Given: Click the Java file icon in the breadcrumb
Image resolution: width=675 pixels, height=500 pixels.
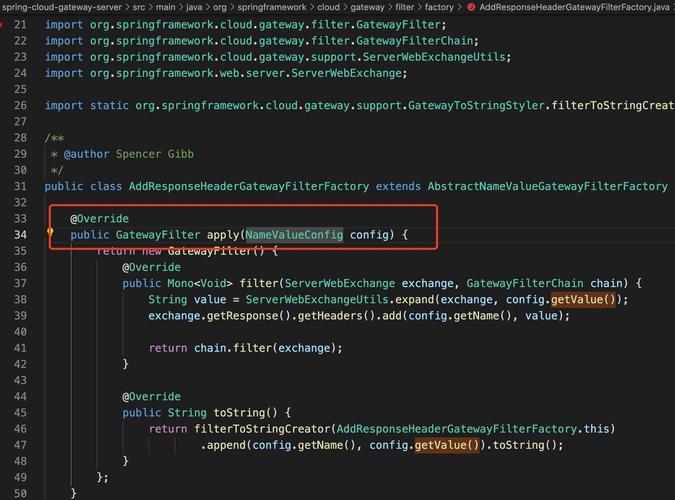Looking at the screenshot, I should (x=471, y=7).
